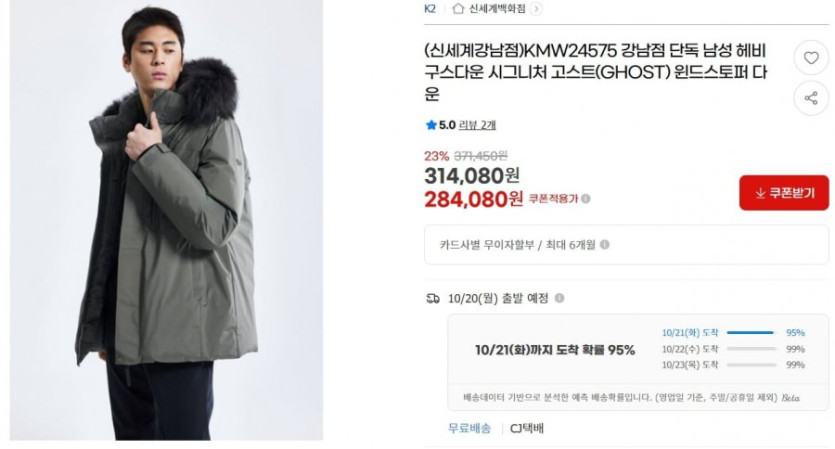Click the red 쿠폰받기 button
The height and width of the screenshot is (449, 835).
784,193
